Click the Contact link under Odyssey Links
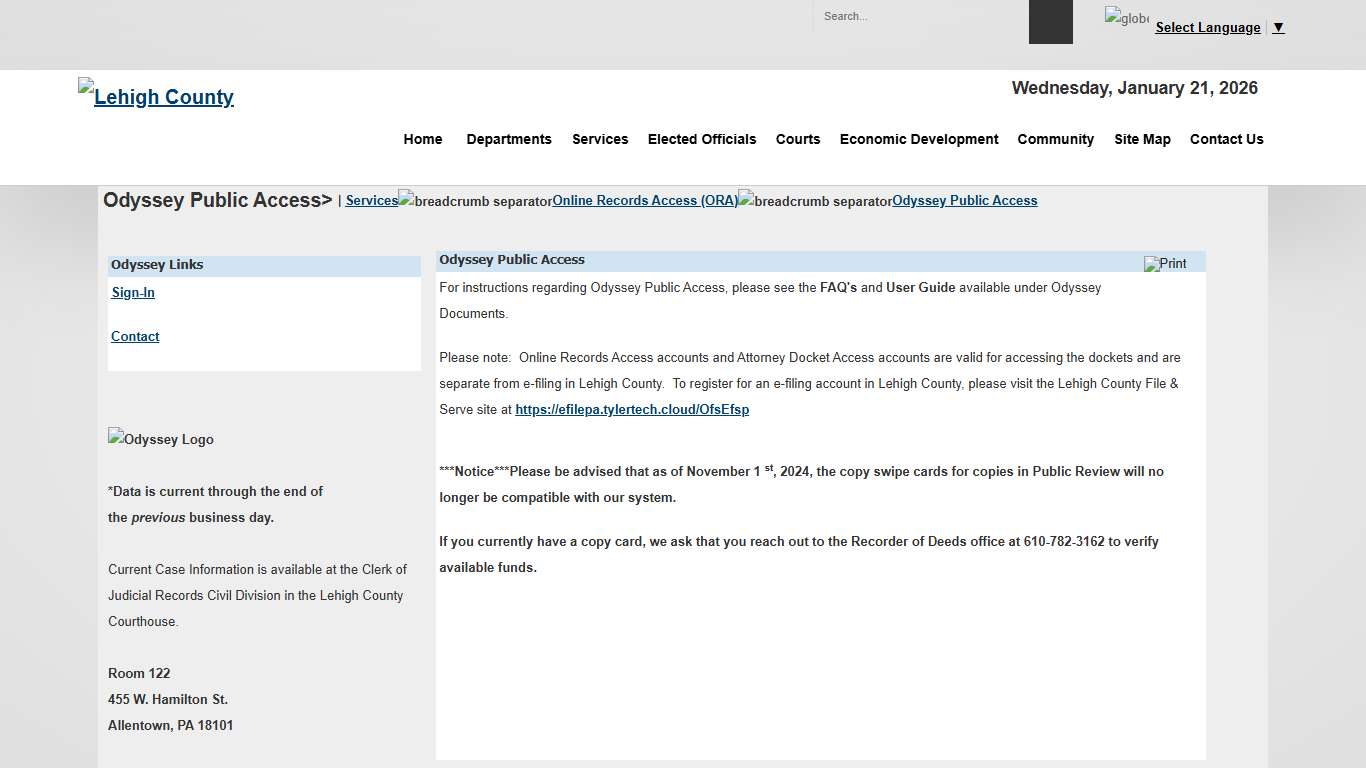 tap(135, 337)
